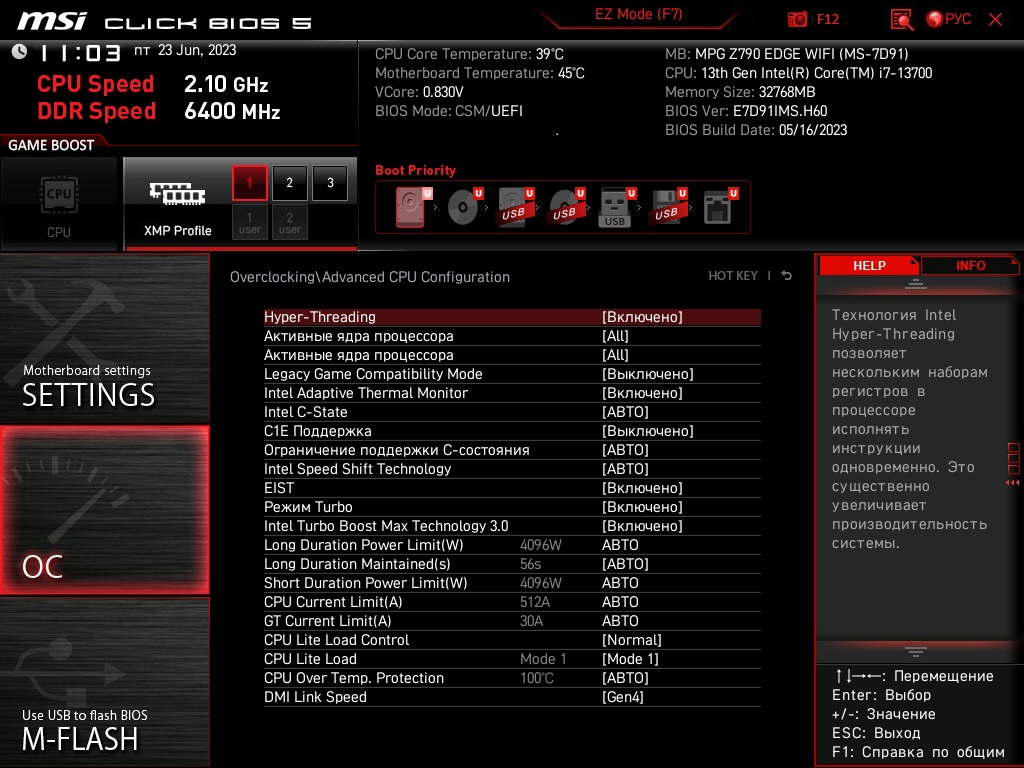Select the USB floppy boot device icon
The image size is (1024, 768).
click(x=667, y=206)
